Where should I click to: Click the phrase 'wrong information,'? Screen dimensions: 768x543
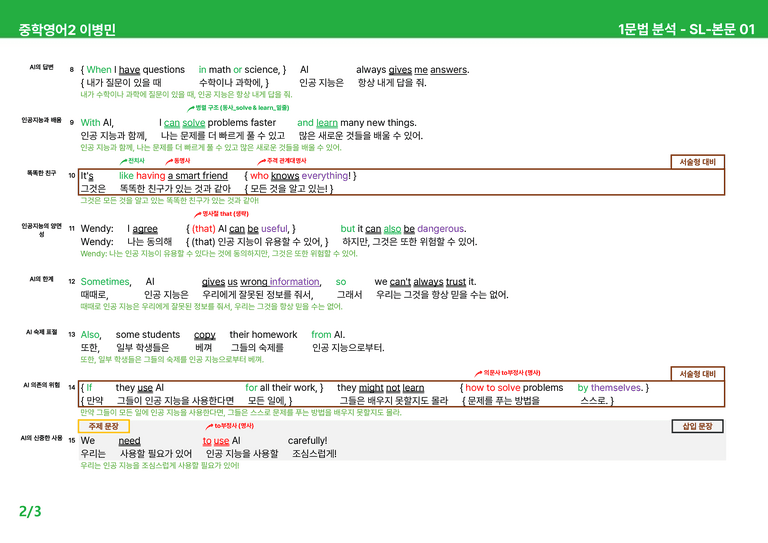coord(281,282)
